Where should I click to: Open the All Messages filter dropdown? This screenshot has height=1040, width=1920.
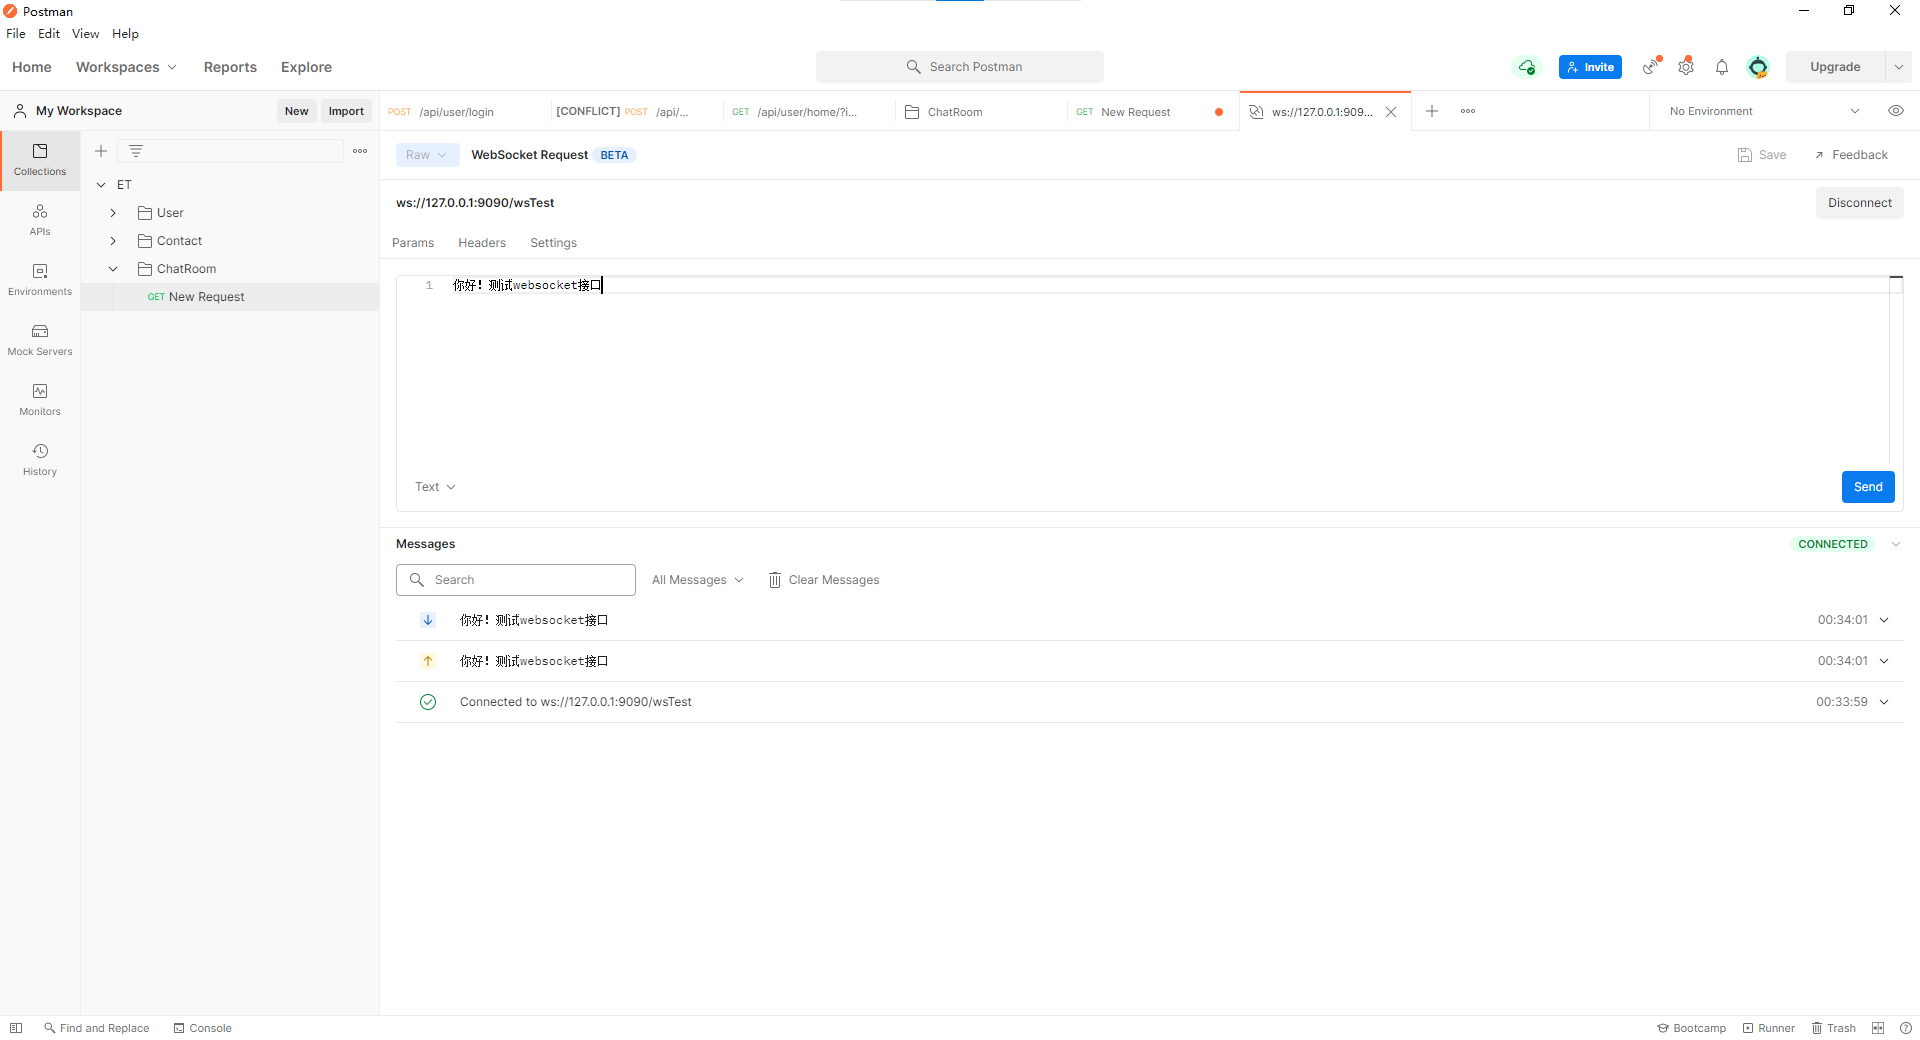pos(698,580)
